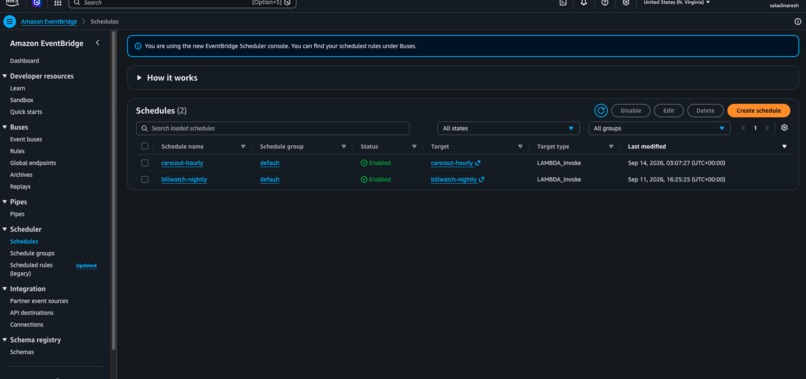Open the AWS services grid menu
This screenshot has height=379, width=806.
coord(58,3)
